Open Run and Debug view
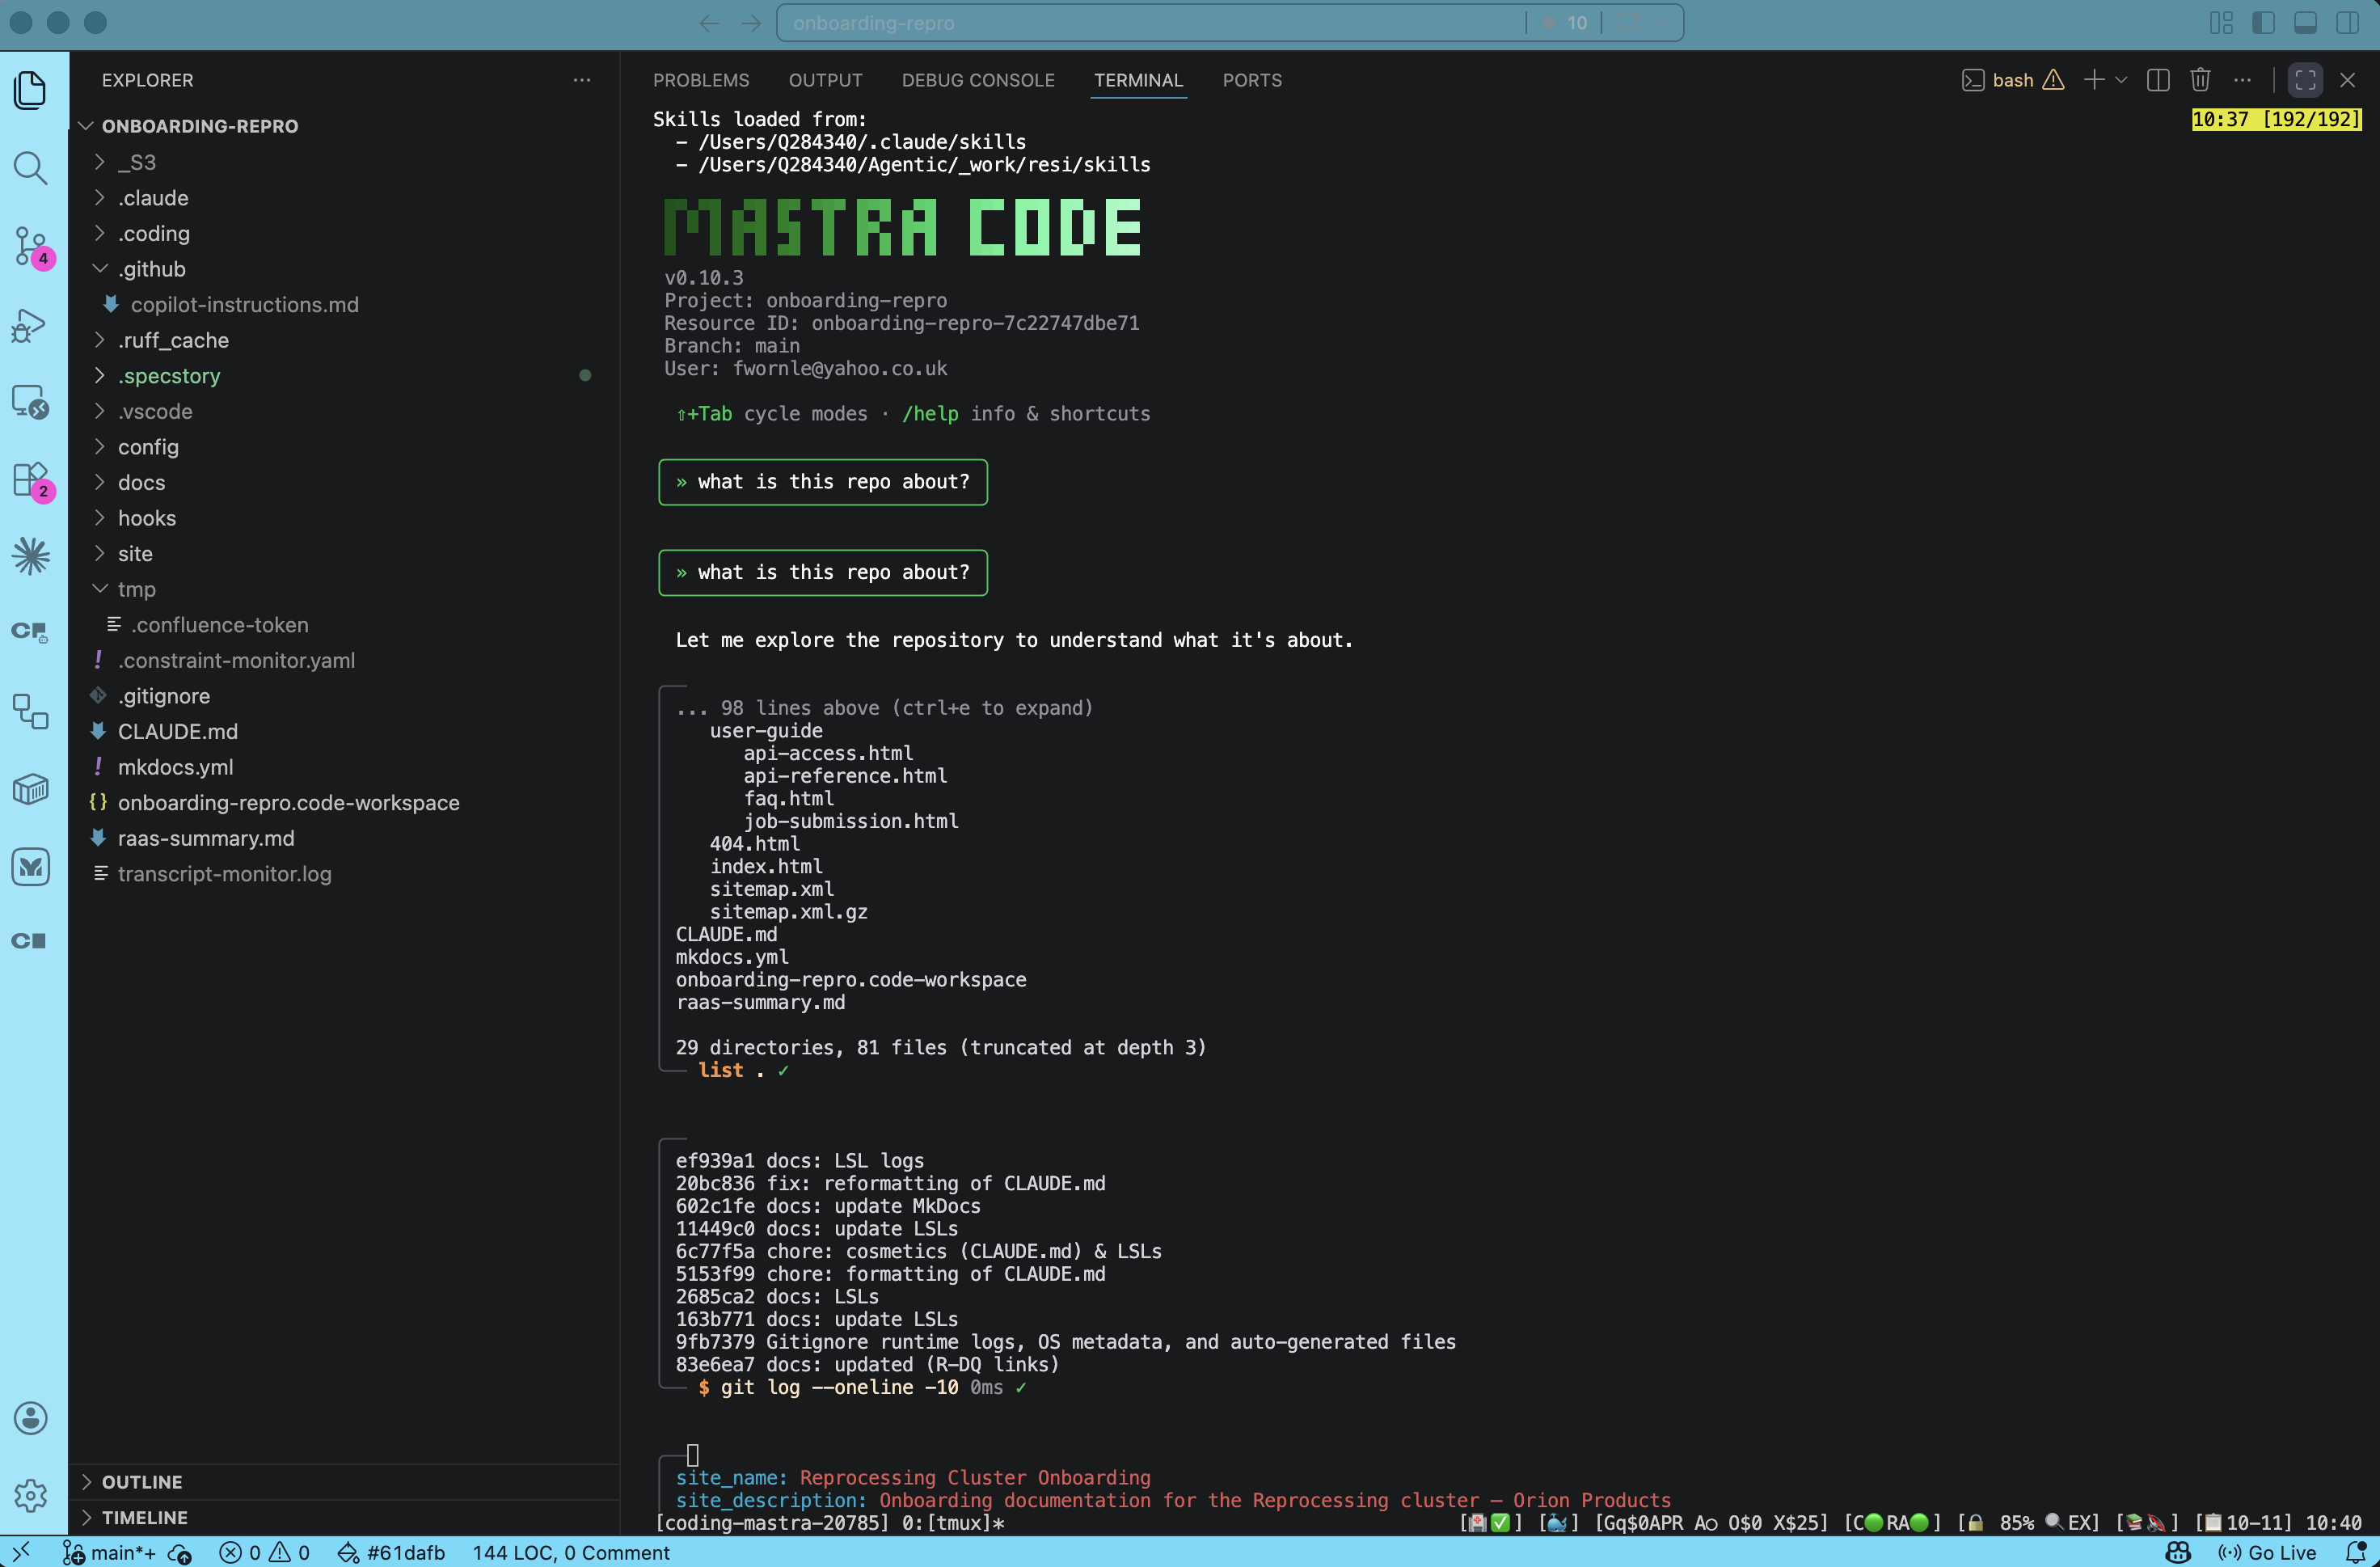The image size is (2380, 1567). coord(31,325)
